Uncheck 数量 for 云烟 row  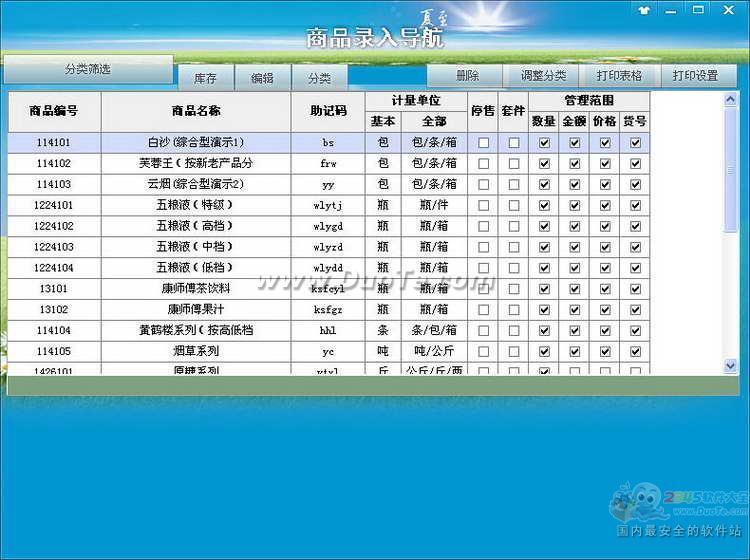(544, 185)
